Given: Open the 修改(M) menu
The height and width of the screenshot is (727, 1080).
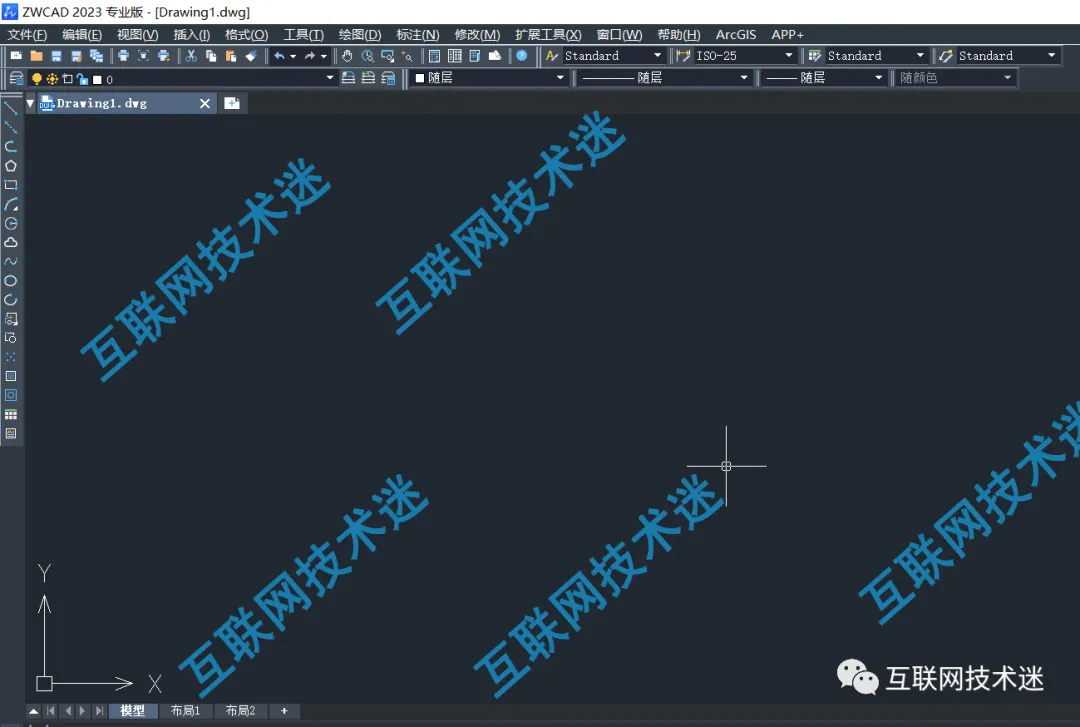Looking at the screenshot, I should (x=477, y=34).
